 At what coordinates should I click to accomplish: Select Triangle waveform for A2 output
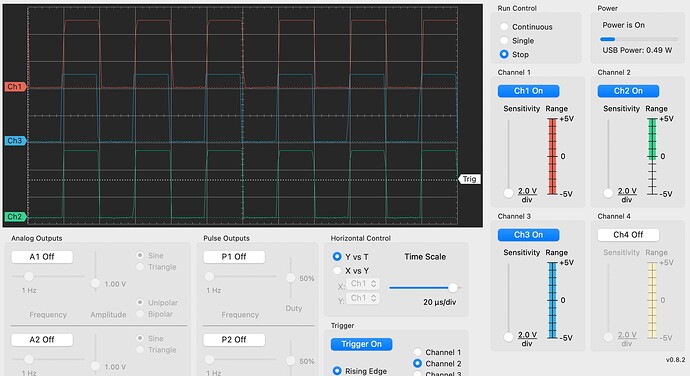pos(140,350)
